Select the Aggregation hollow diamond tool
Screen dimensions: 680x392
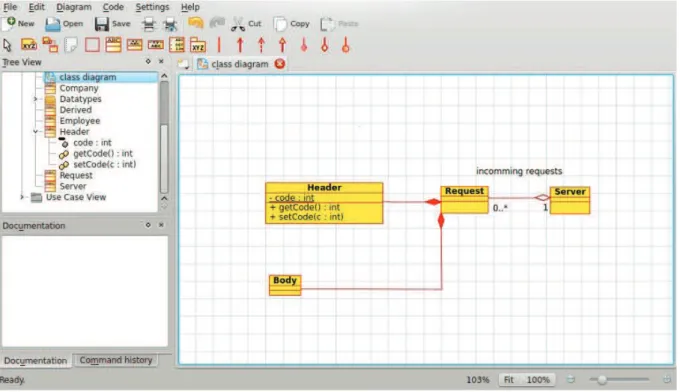(324, 45)
